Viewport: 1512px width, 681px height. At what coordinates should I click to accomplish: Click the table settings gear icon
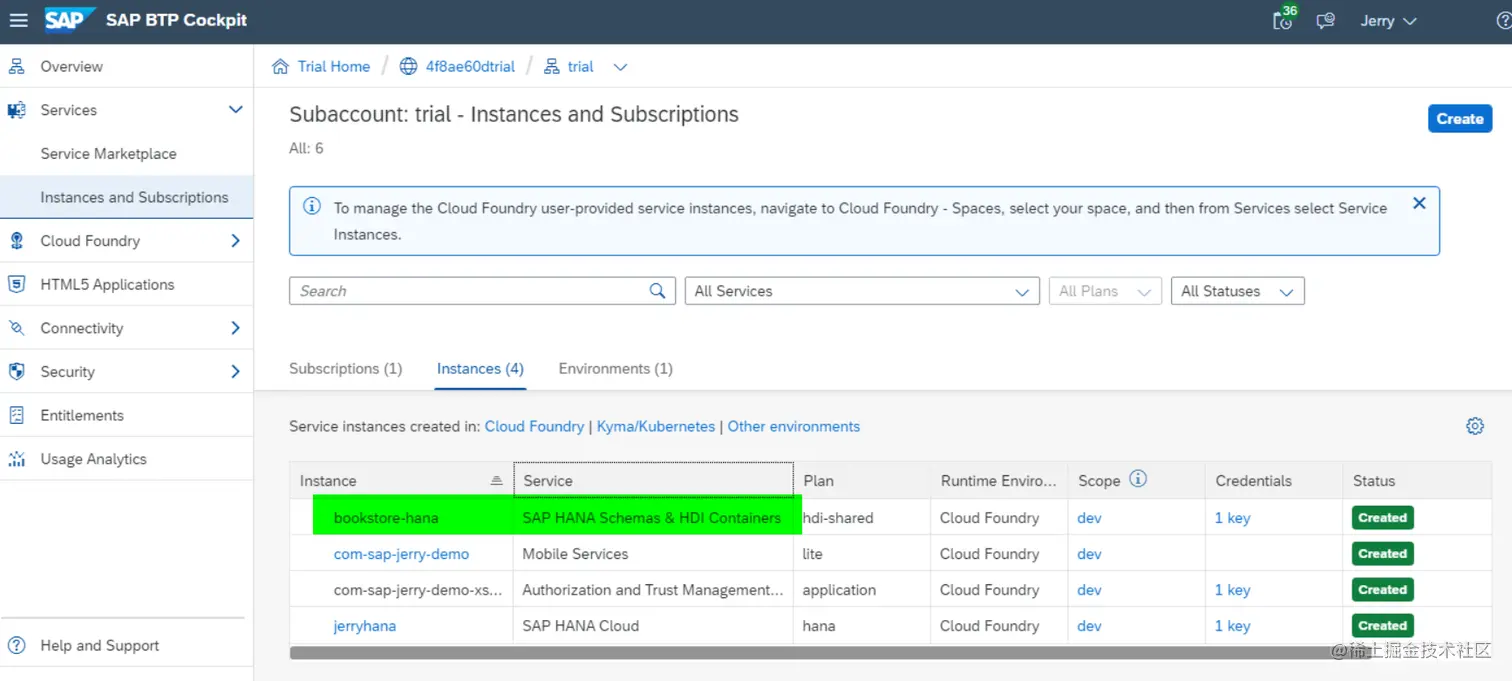[1475, 426]
